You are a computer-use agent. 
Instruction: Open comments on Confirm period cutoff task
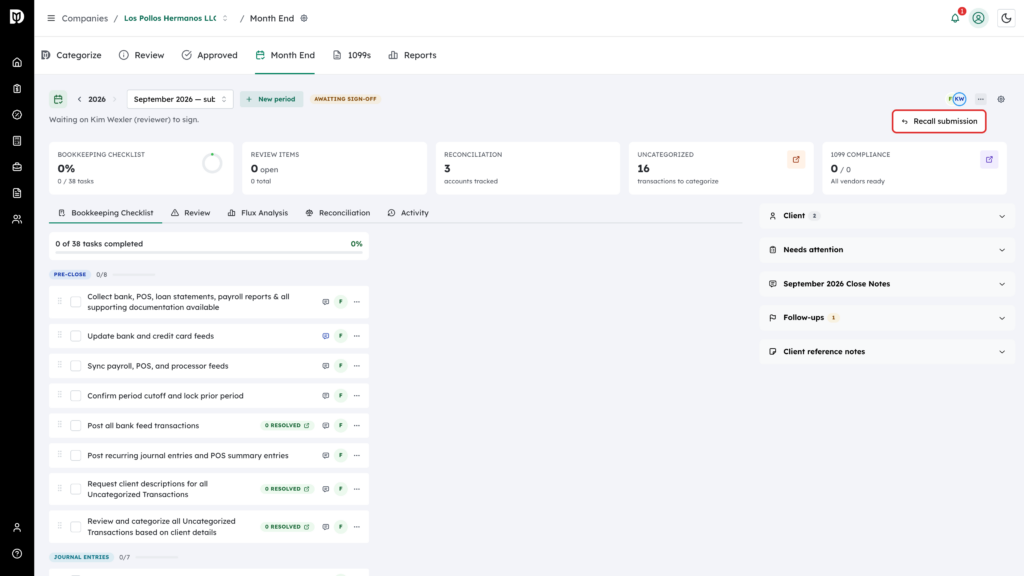pyautogui.click(x=325, y=396)
